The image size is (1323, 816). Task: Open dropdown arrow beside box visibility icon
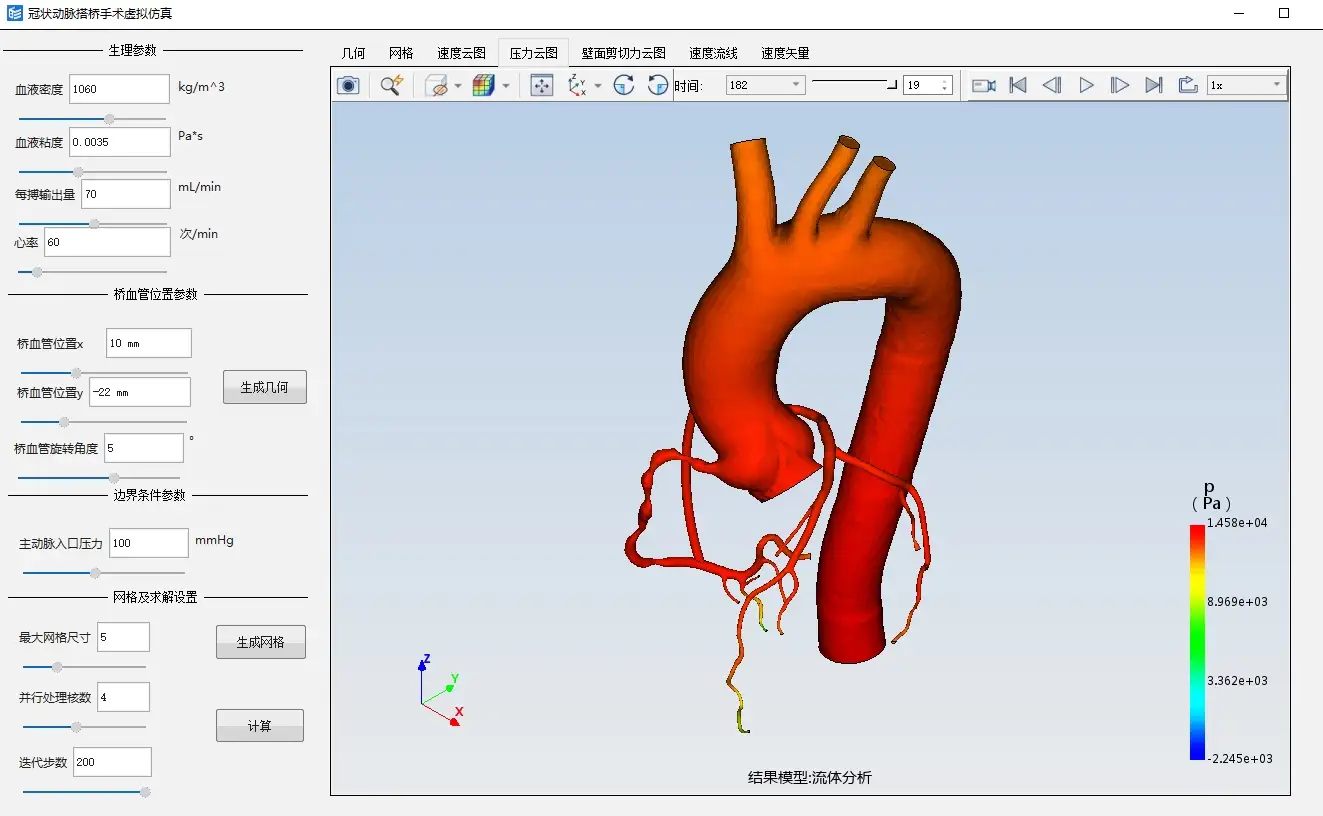click(458, 86)
